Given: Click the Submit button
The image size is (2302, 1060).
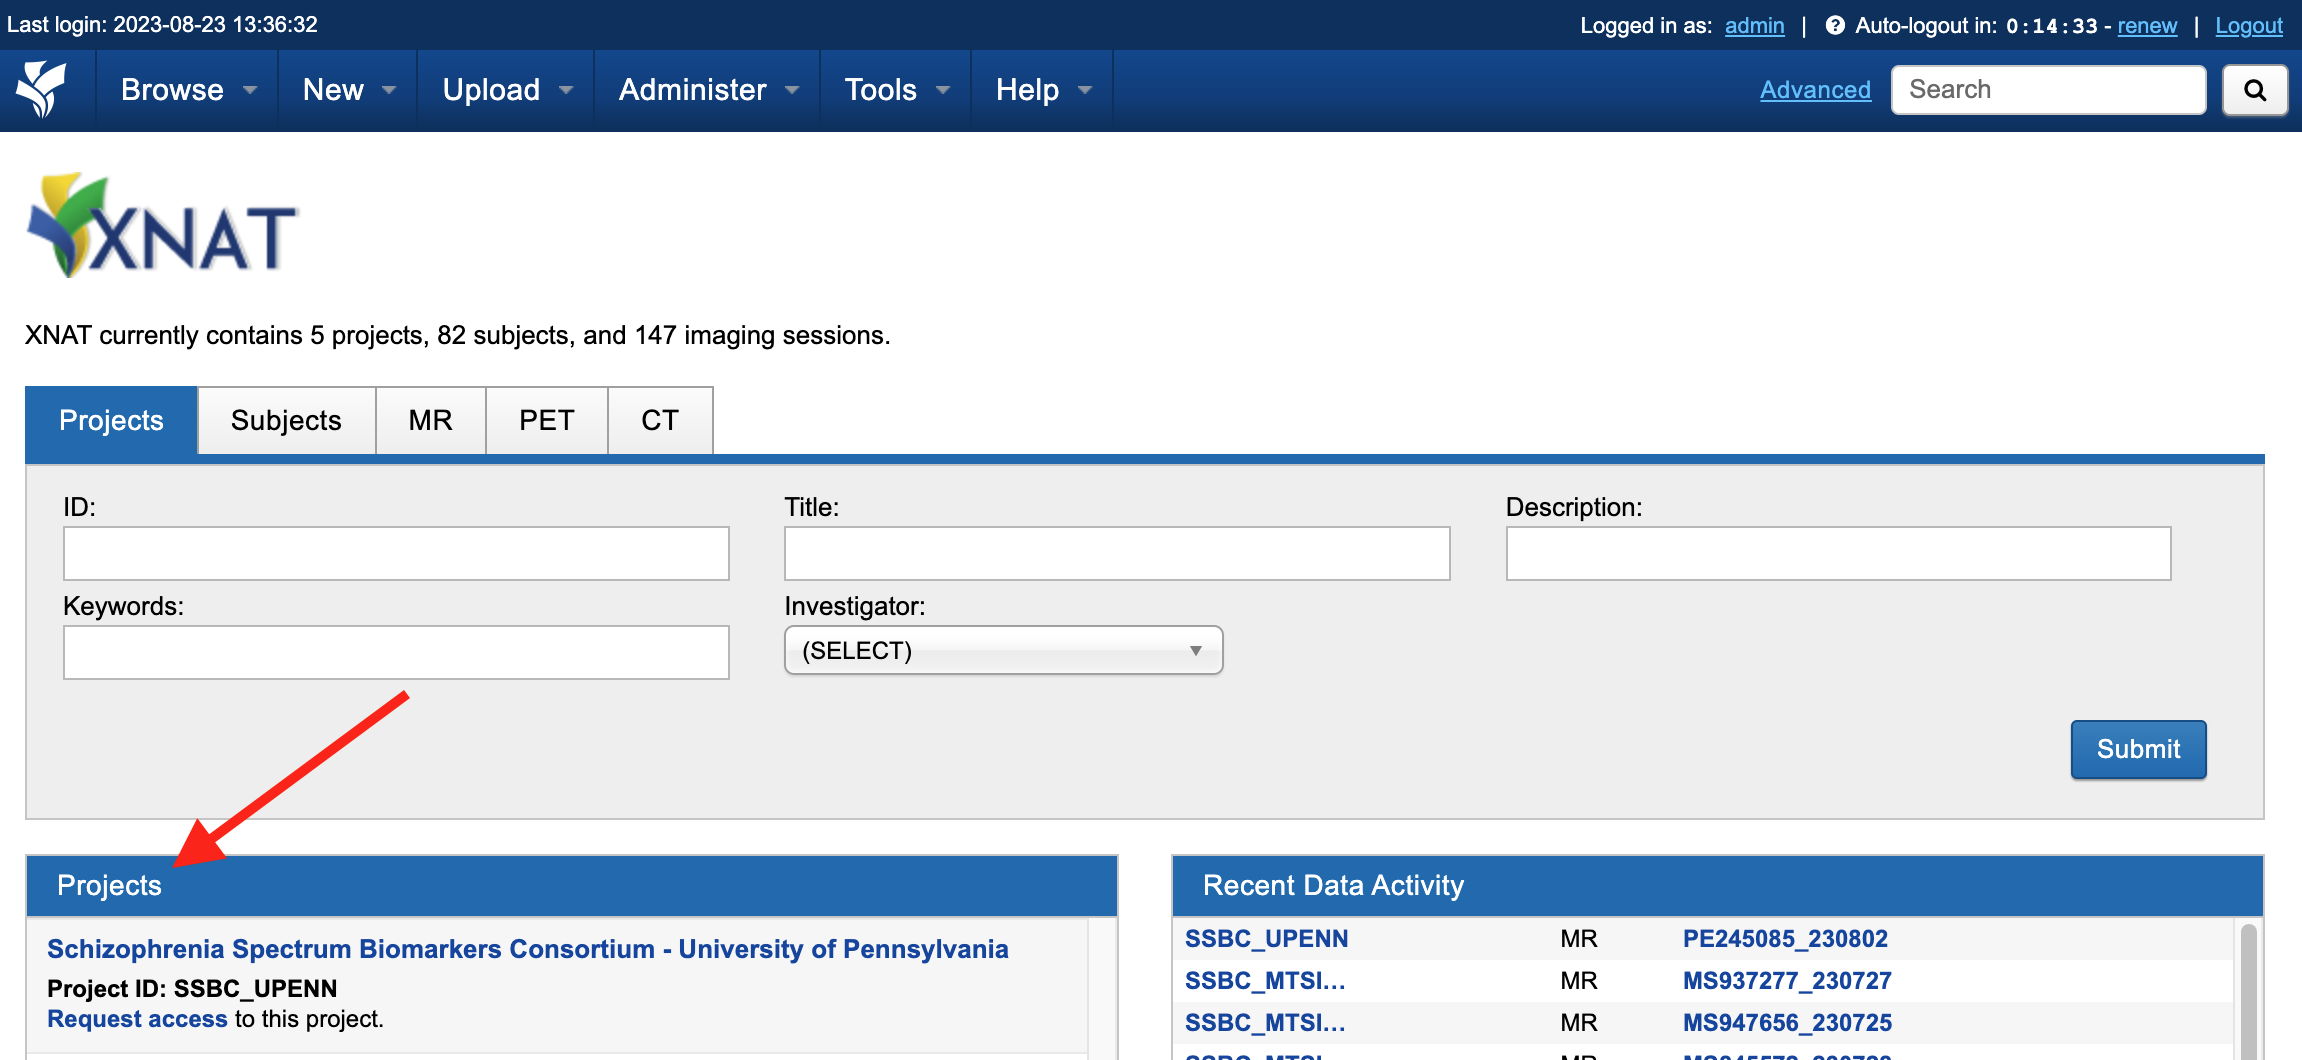Looking at the screenshot, I should [2138, 749].
